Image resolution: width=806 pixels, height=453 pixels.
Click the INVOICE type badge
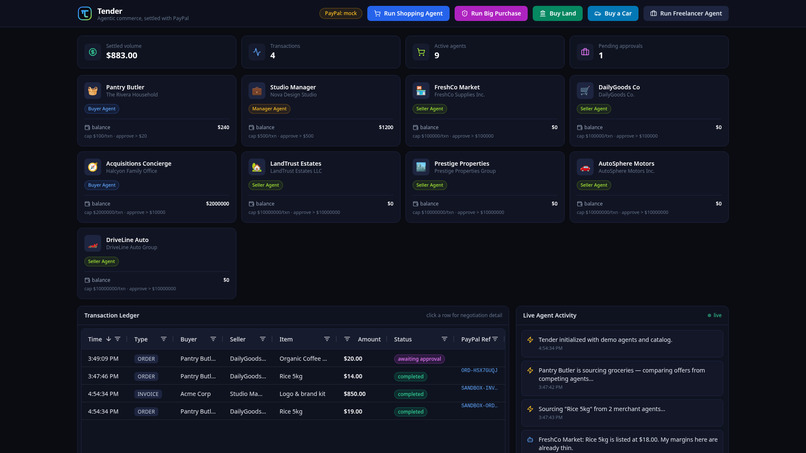click(x=148, y=394)
